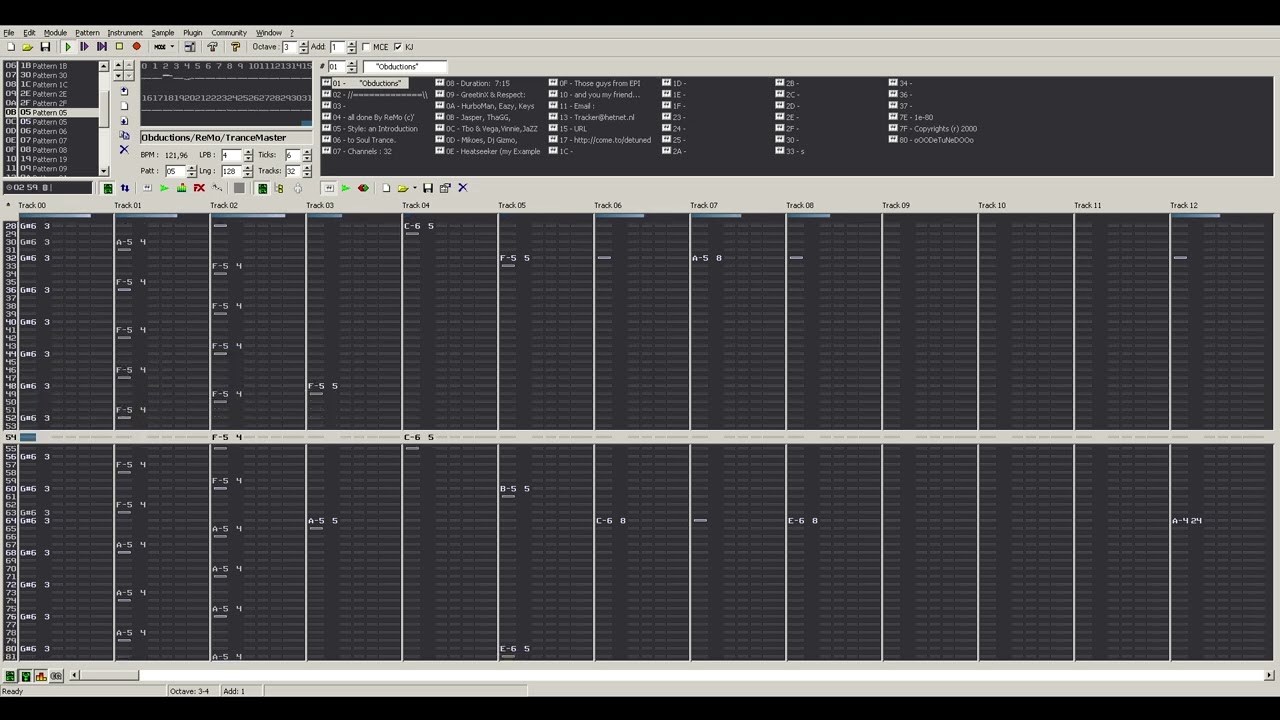Save instrument floppy disk icon
The width and height of the screenshot is (1280, 720).
428,188
